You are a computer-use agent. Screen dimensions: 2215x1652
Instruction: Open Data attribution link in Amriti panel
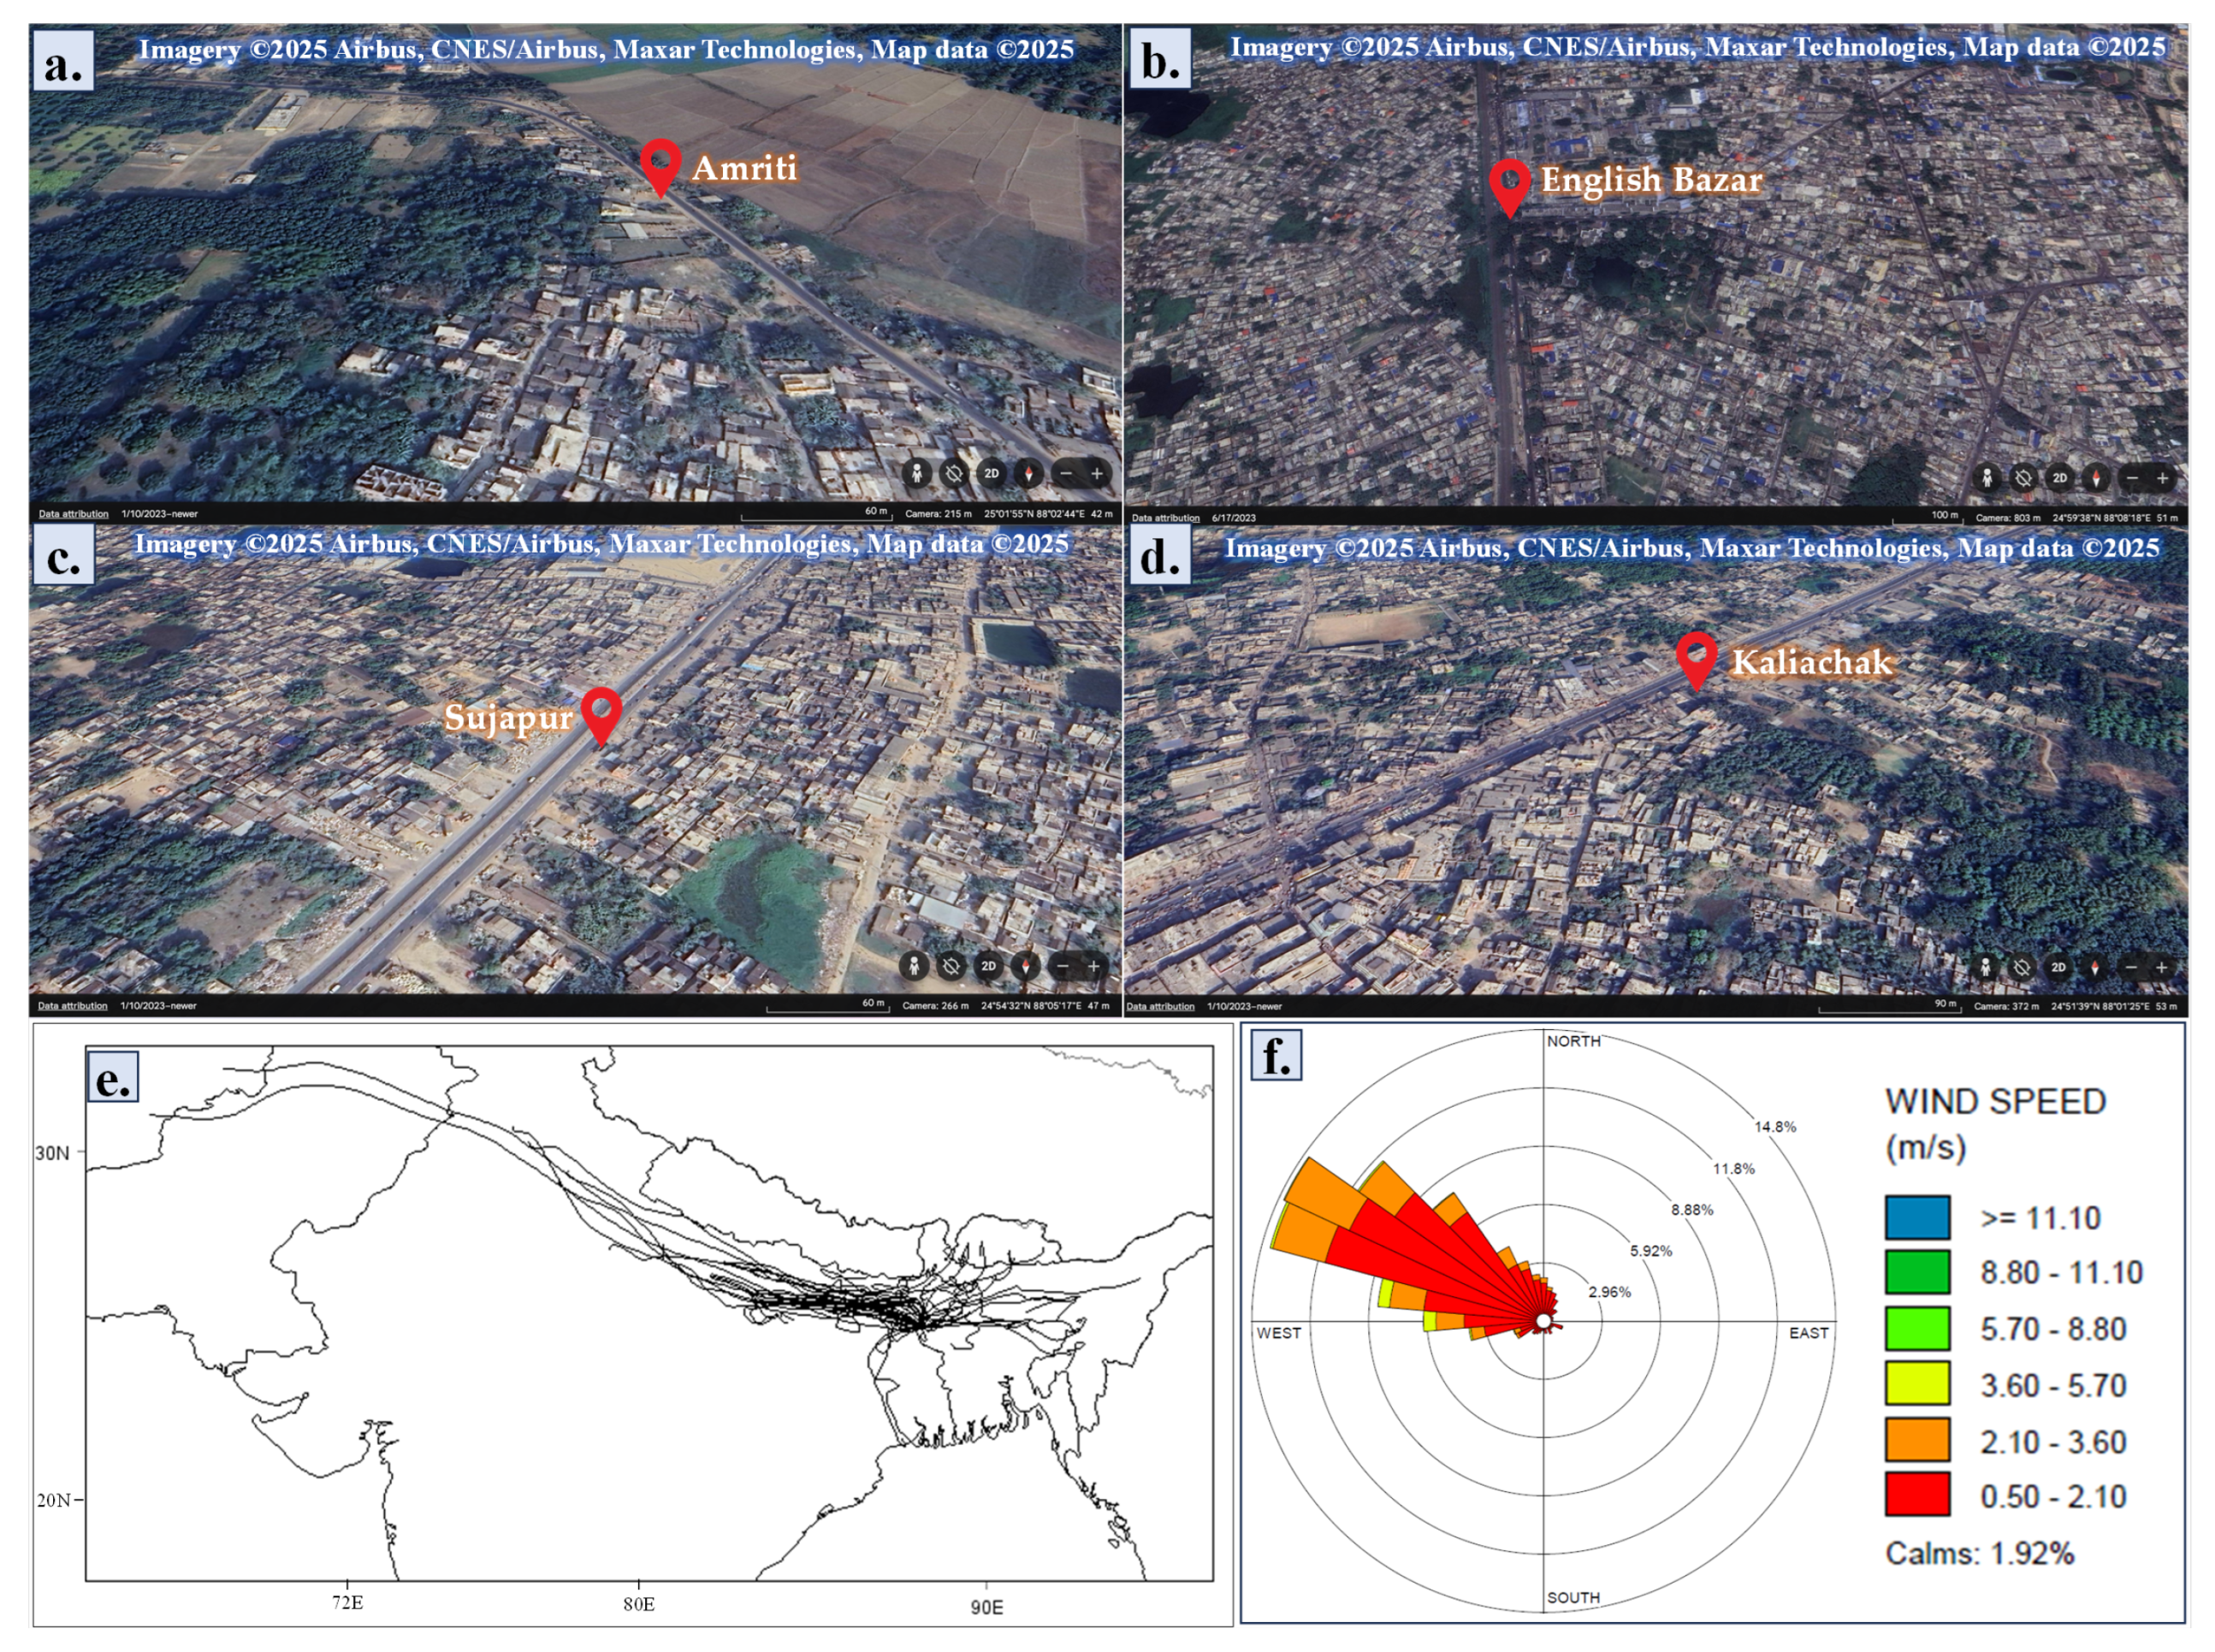click(x=73, y=514)
